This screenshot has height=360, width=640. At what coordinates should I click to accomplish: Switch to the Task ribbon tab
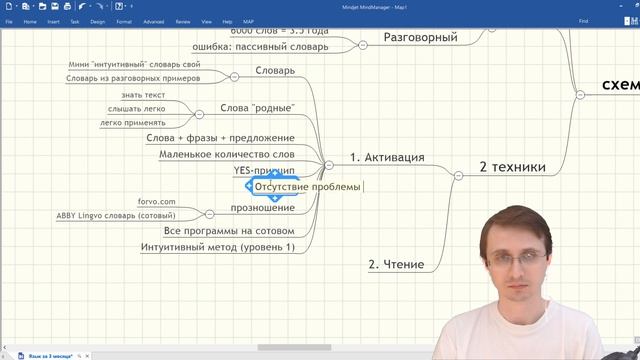(x=75, y=22)
